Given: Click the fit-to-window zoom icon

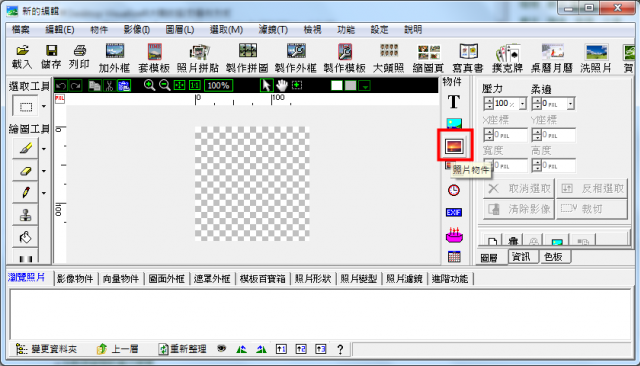Looking at the screenshot, I should [180, 85].
